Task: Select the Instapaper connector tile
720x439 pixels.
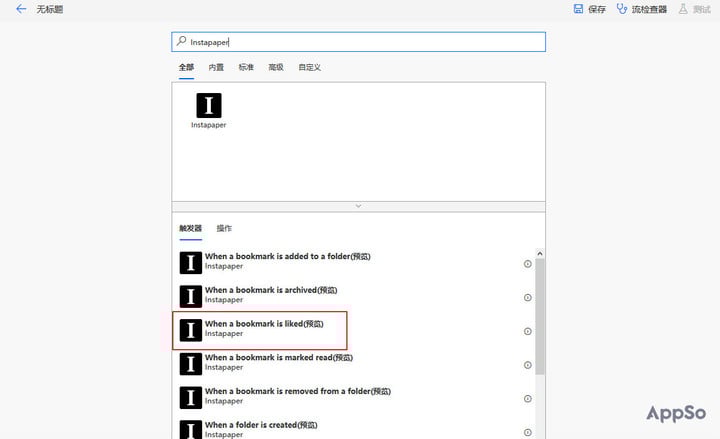Action: (x=209, y=111)
